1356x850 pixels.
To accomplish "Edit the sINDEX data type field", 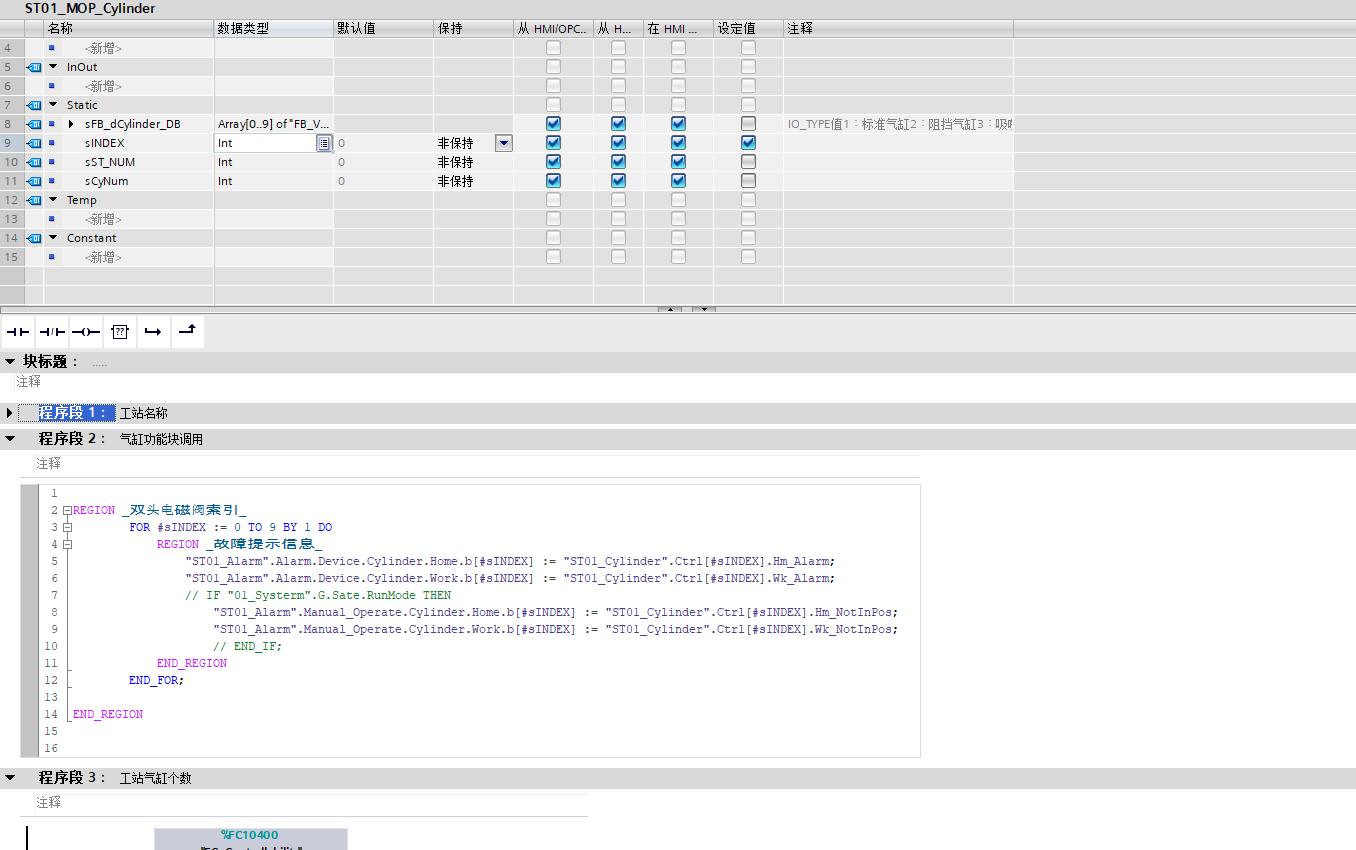I will [266, 143].
